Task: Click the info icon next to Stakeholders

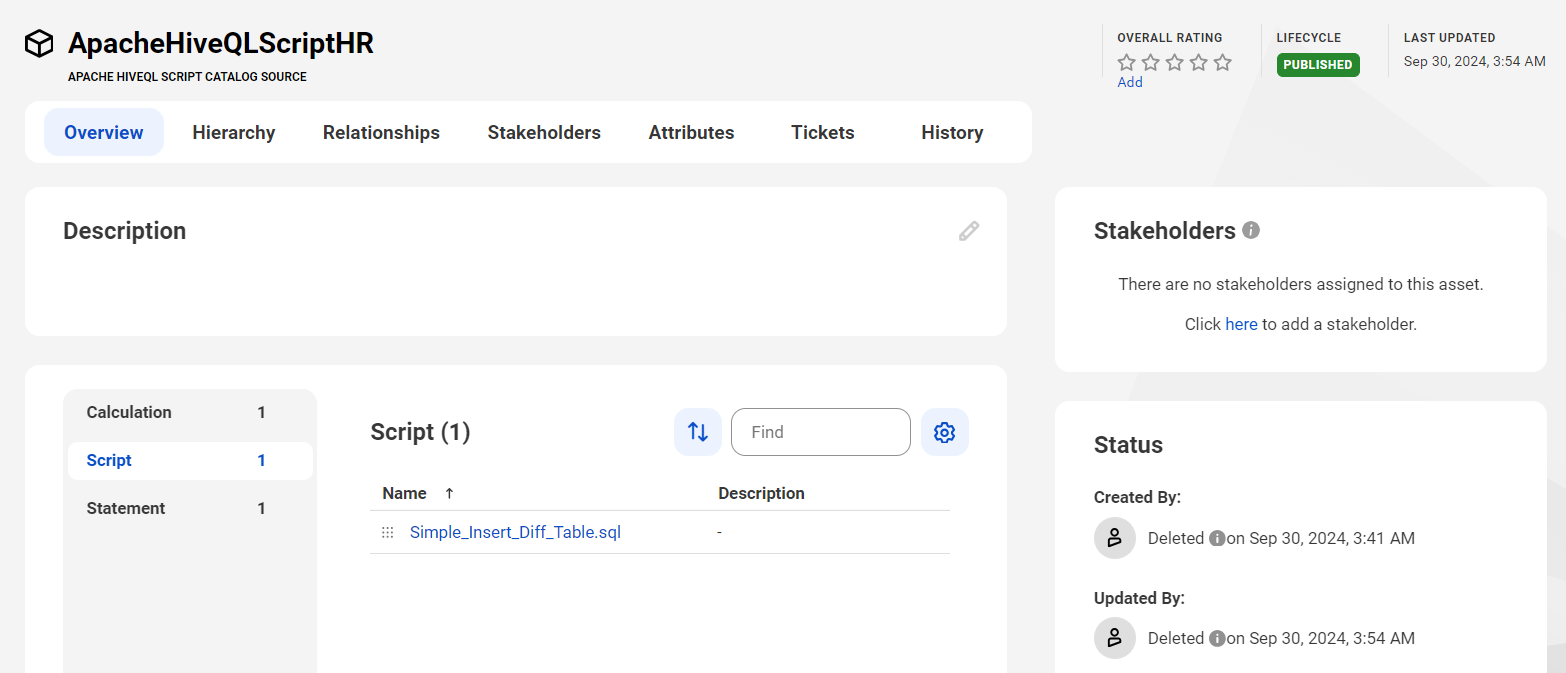Action: pyautogui.click(x=1251, y=230)
